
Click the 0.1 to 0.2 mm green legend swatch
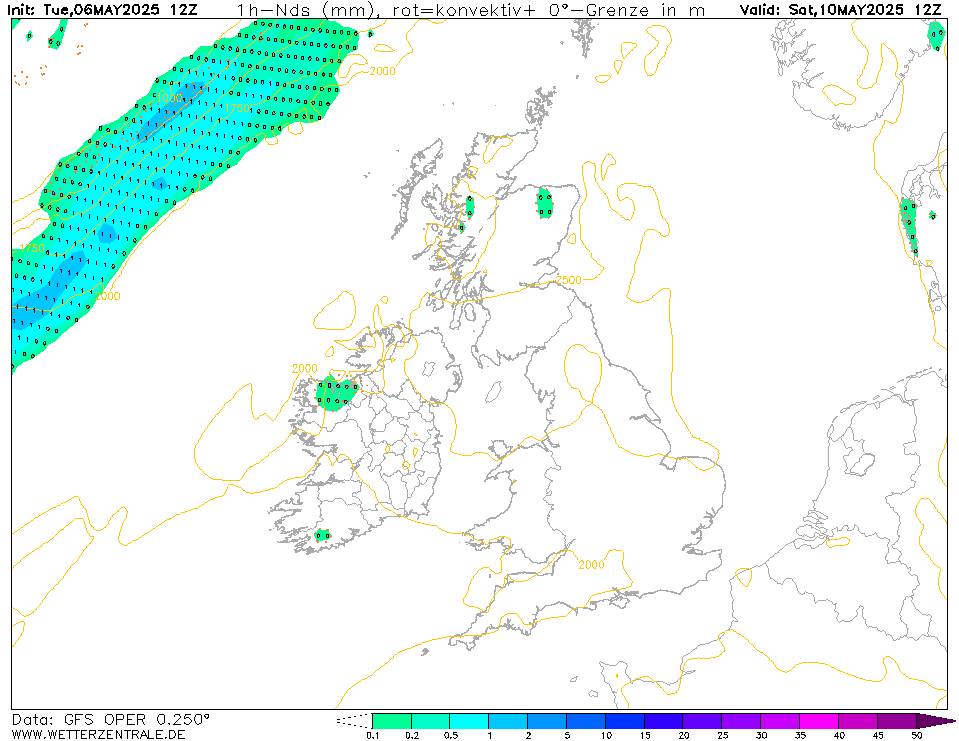pos(391,721)
